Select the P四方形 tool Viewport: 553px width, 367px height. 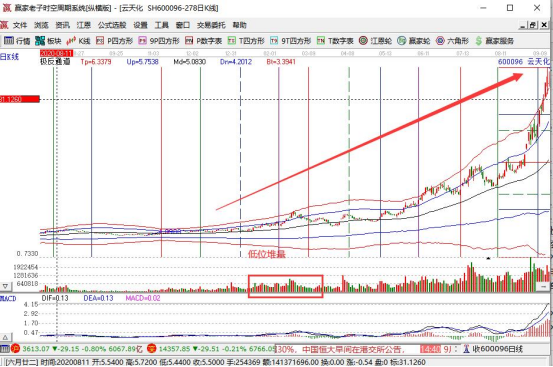(x=114, y=41)
